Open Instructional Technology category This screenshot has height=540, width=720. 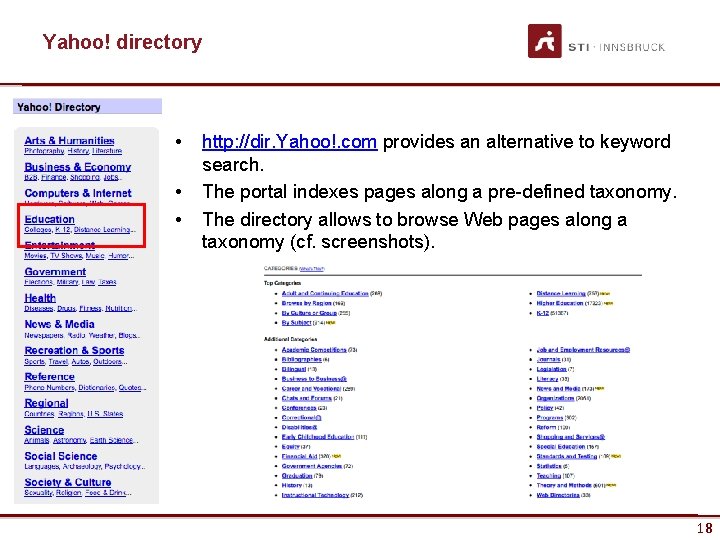pos(315,495)
